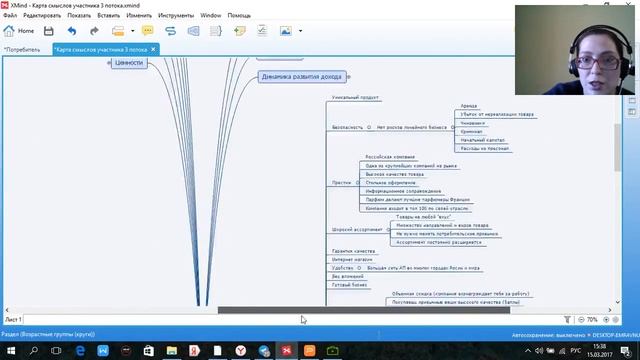
Task: Open Yandex Browser from the taskbar
Action: pos(241,351)
